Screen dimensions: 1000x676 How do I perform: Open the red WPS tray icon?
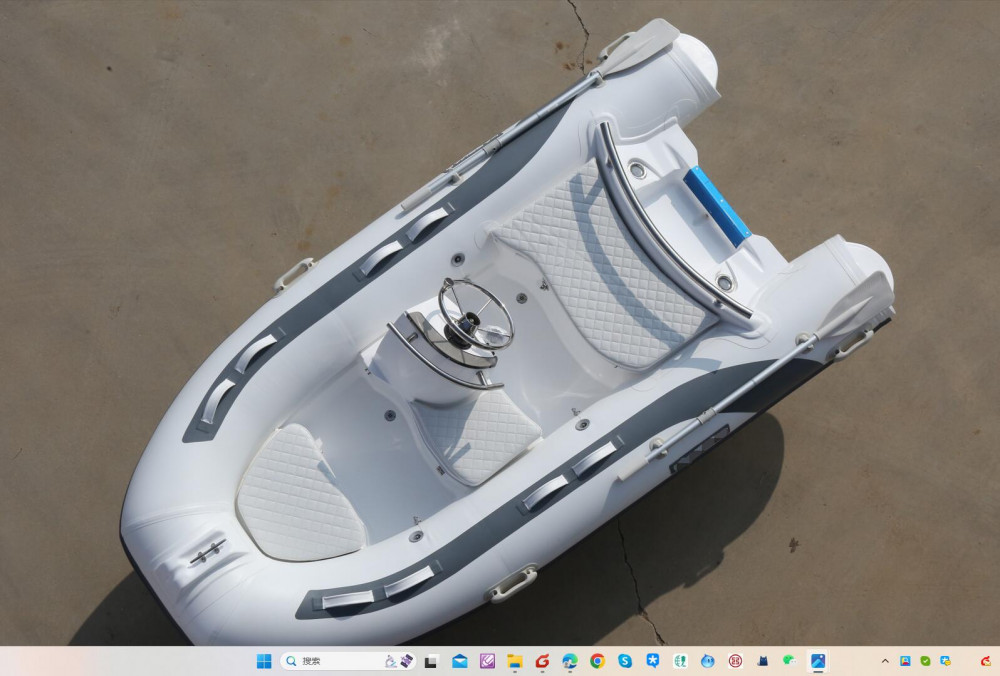point(985,661)
